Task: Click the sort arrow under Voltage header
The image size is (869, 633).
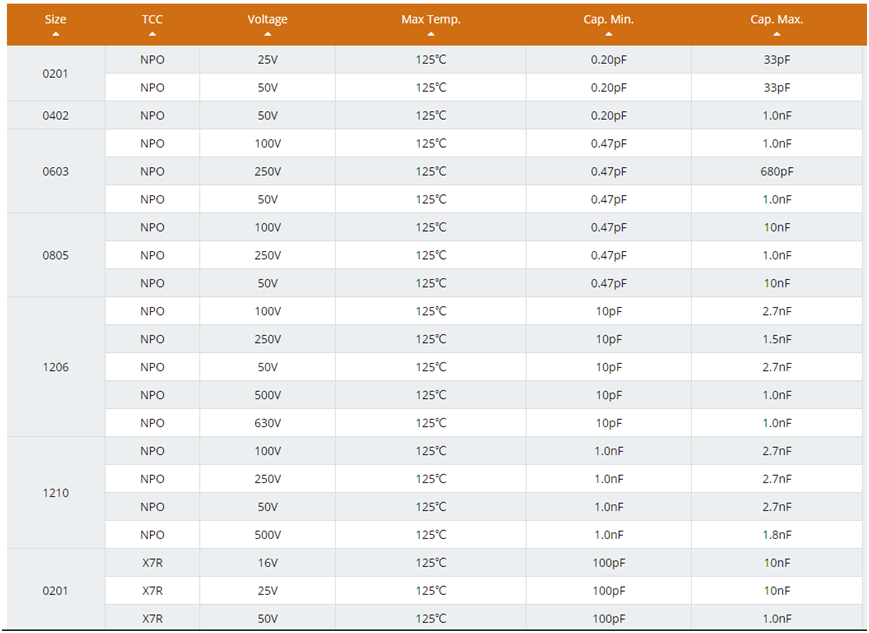Action: click(x=267, y=34)
